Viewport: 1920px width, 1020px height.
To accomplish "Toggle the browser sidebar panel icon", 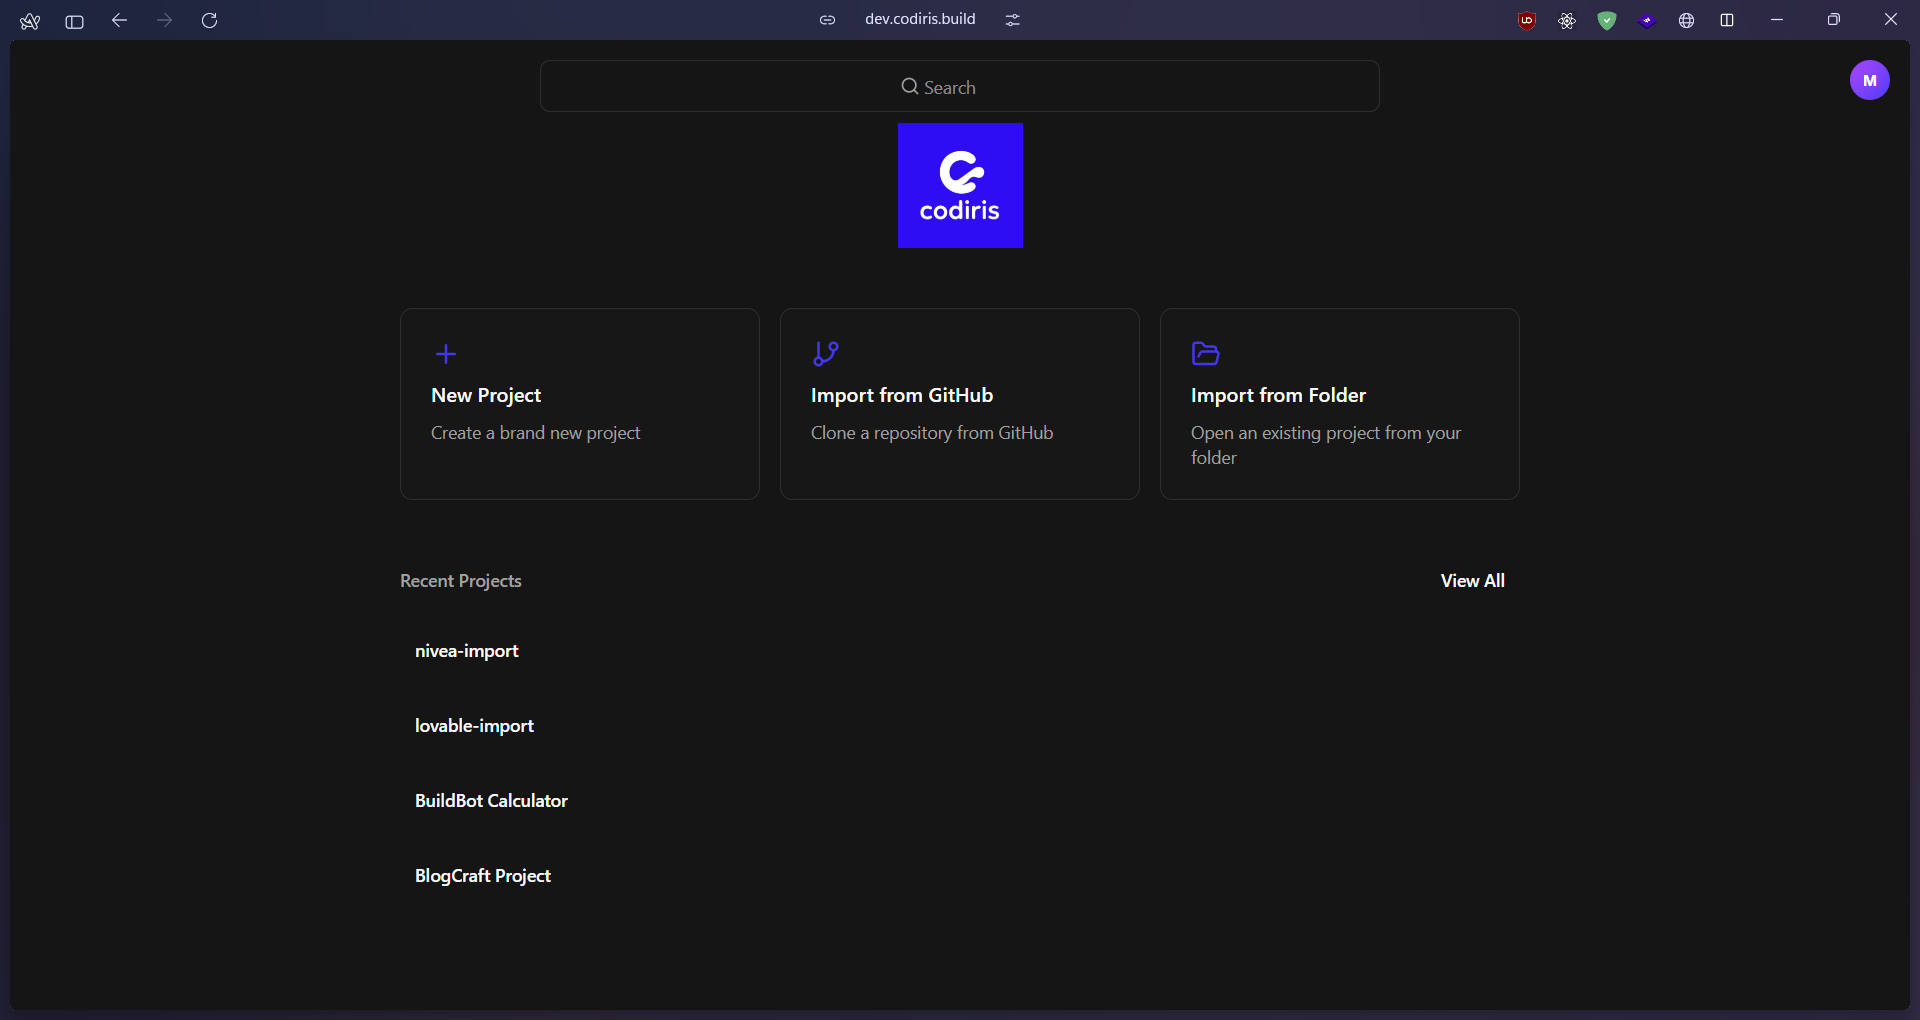I will click(74, 20).
